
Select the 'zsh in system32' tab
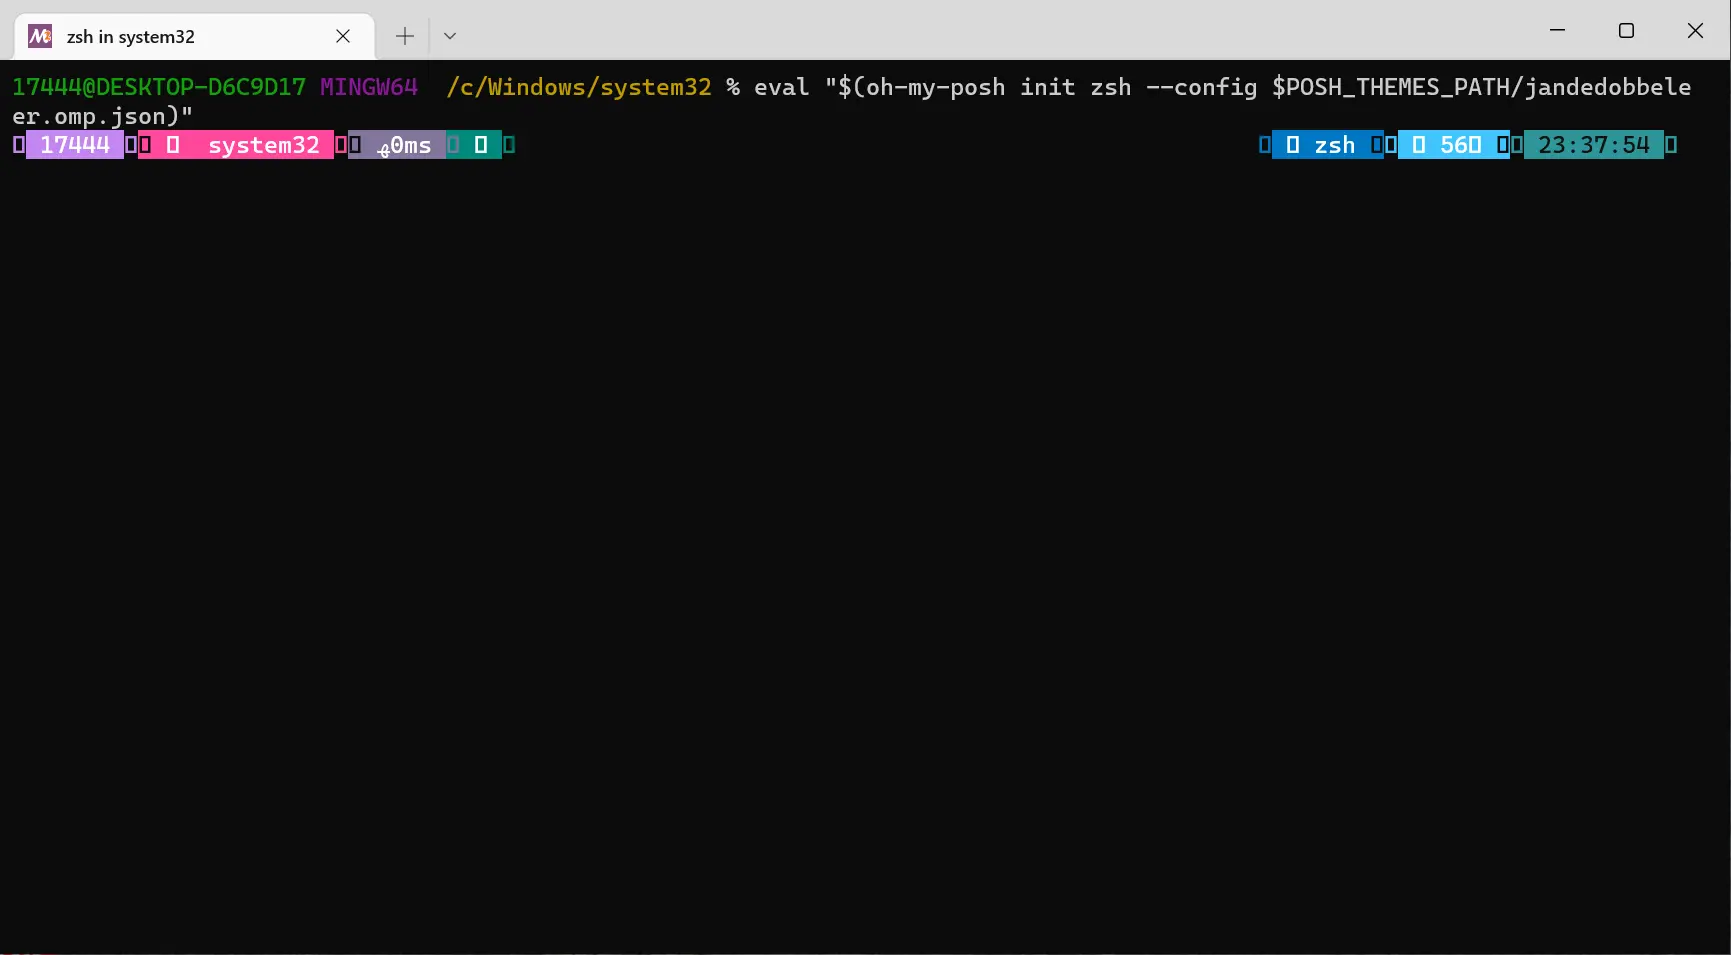(194, 36)
